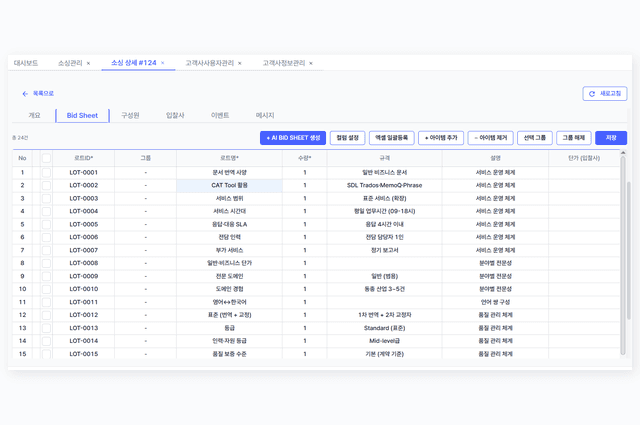Click the 1차 번역 + 2차 교정자 cell
640x425 pixels.
click(384, 315)
